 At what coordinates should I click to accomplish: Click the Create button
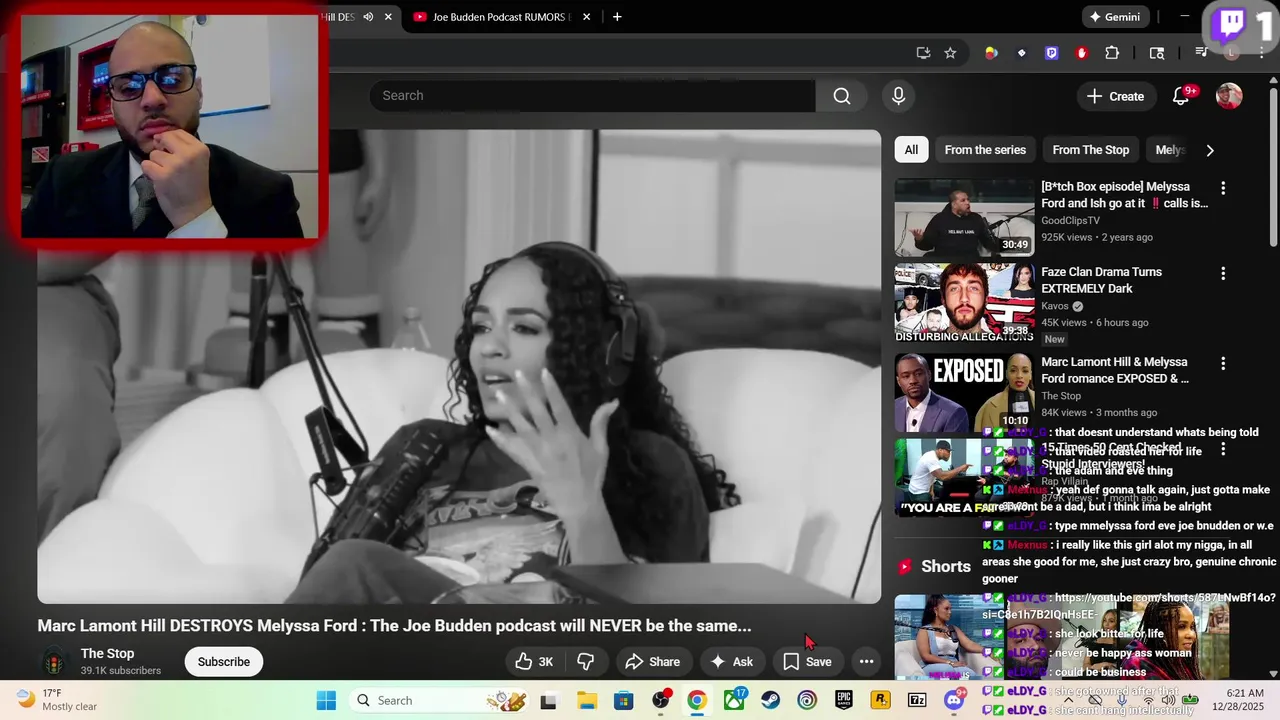pos(1115,96)
